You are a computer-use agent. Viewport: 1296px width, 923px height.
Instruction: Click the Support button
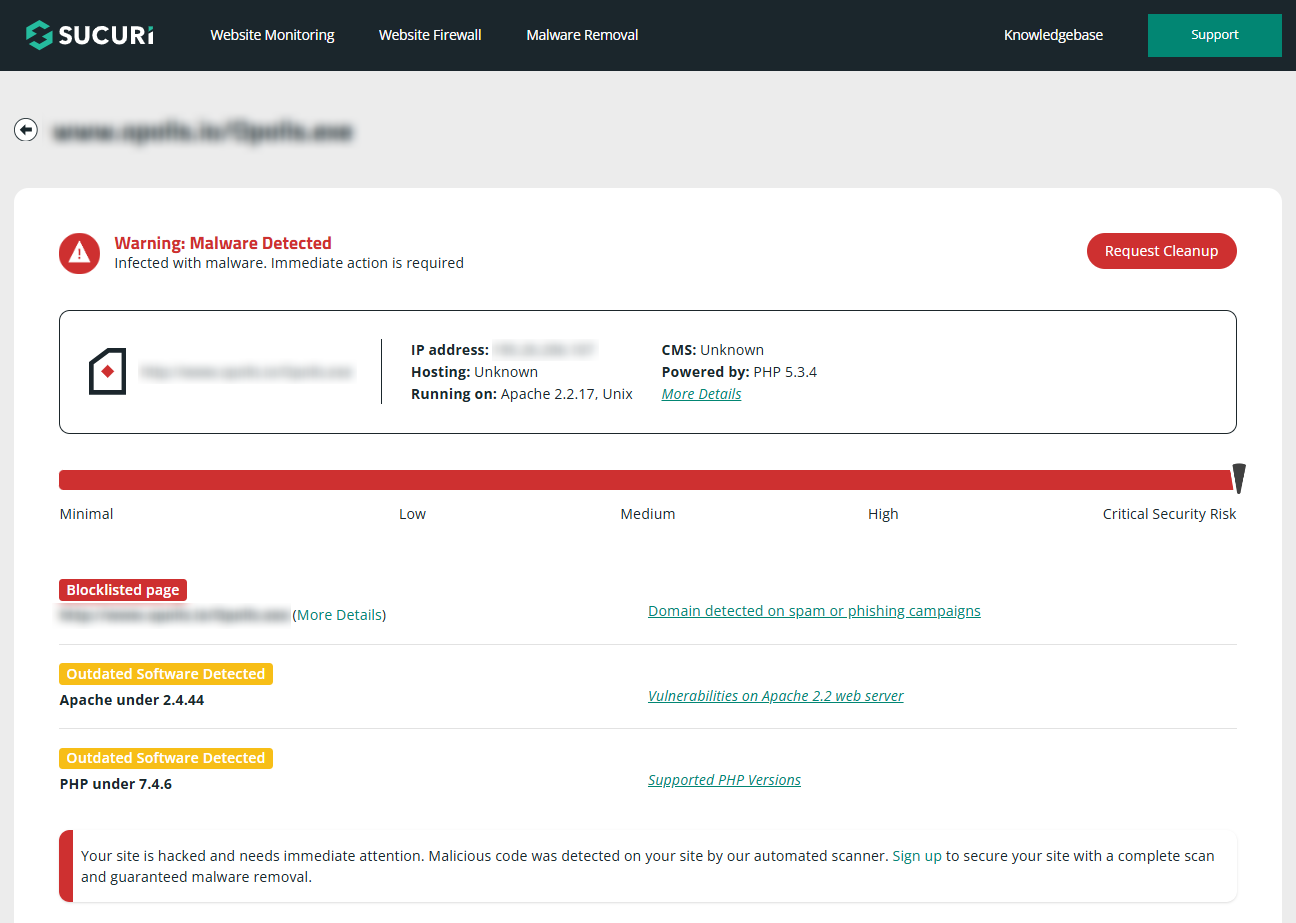click(1215, 35)
